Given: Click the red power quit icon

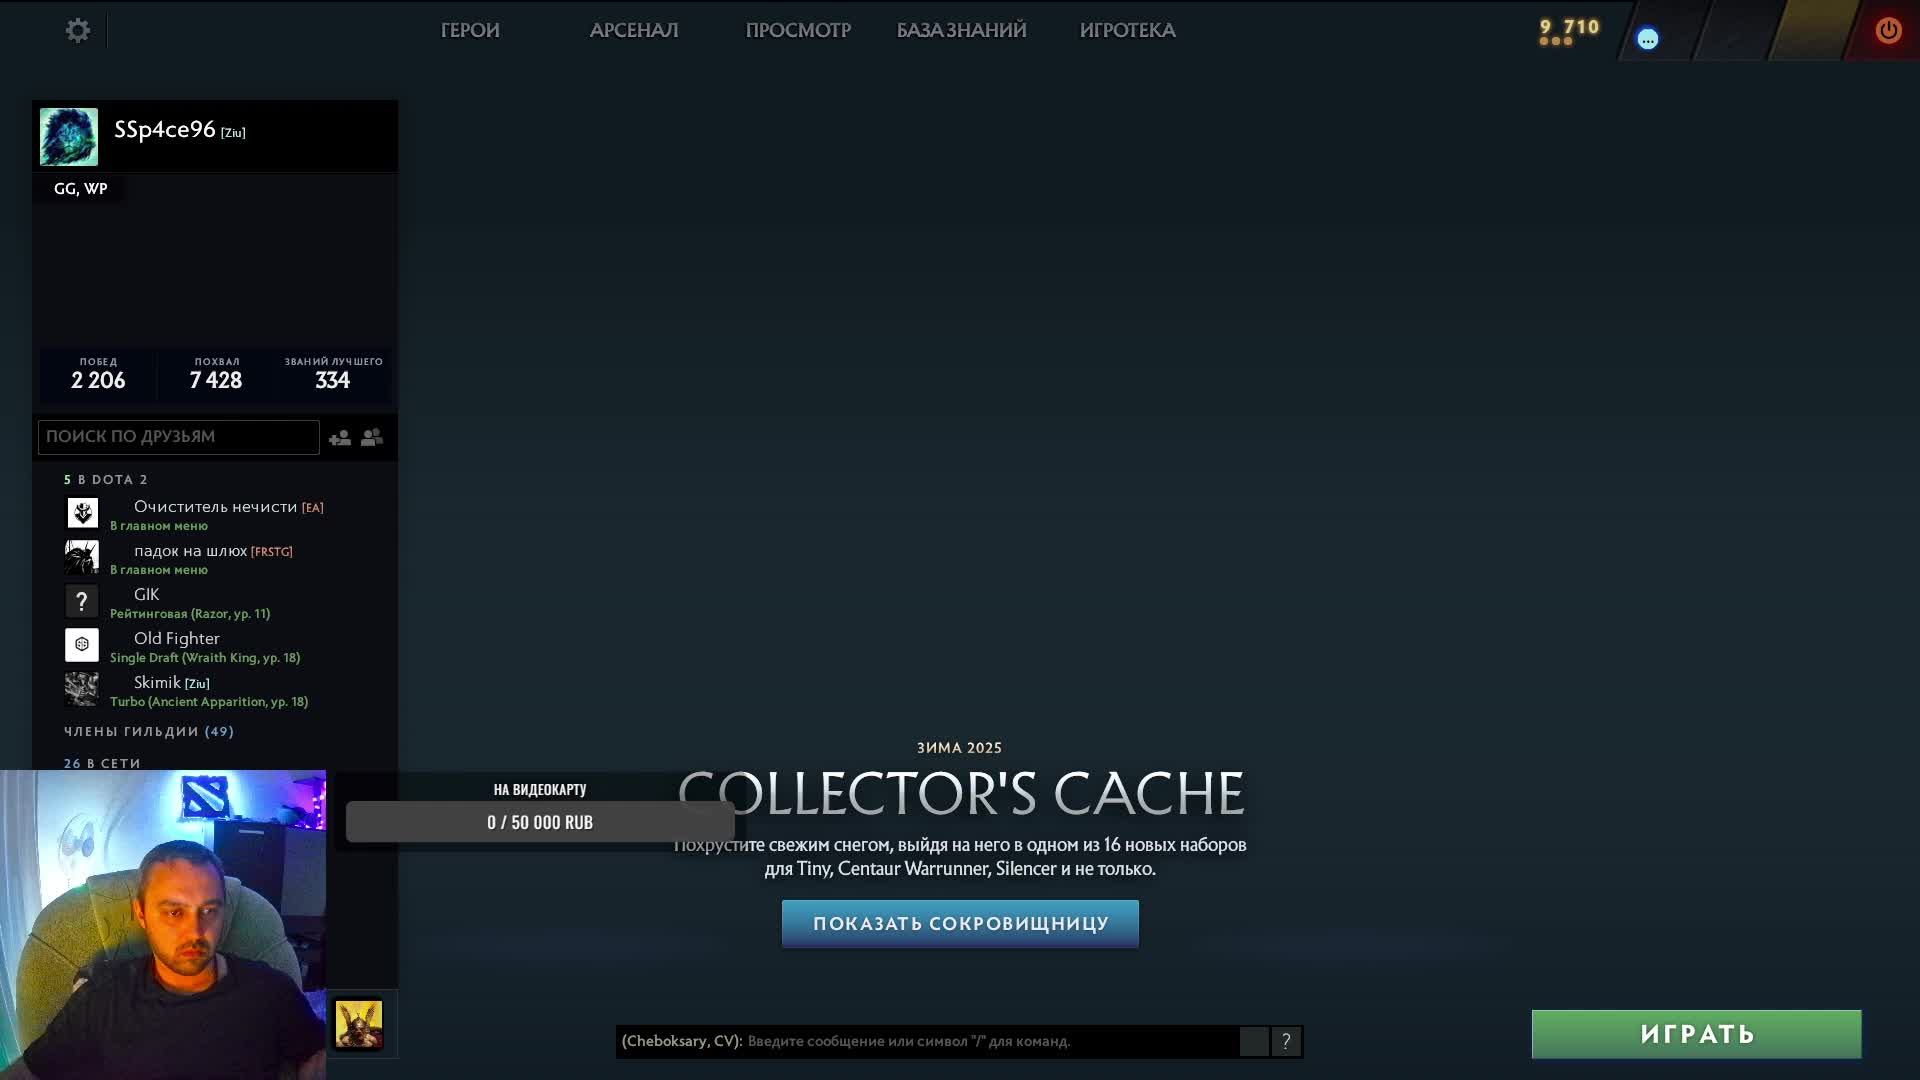Looking at the screenshot, I should (x=1888, y=31).
